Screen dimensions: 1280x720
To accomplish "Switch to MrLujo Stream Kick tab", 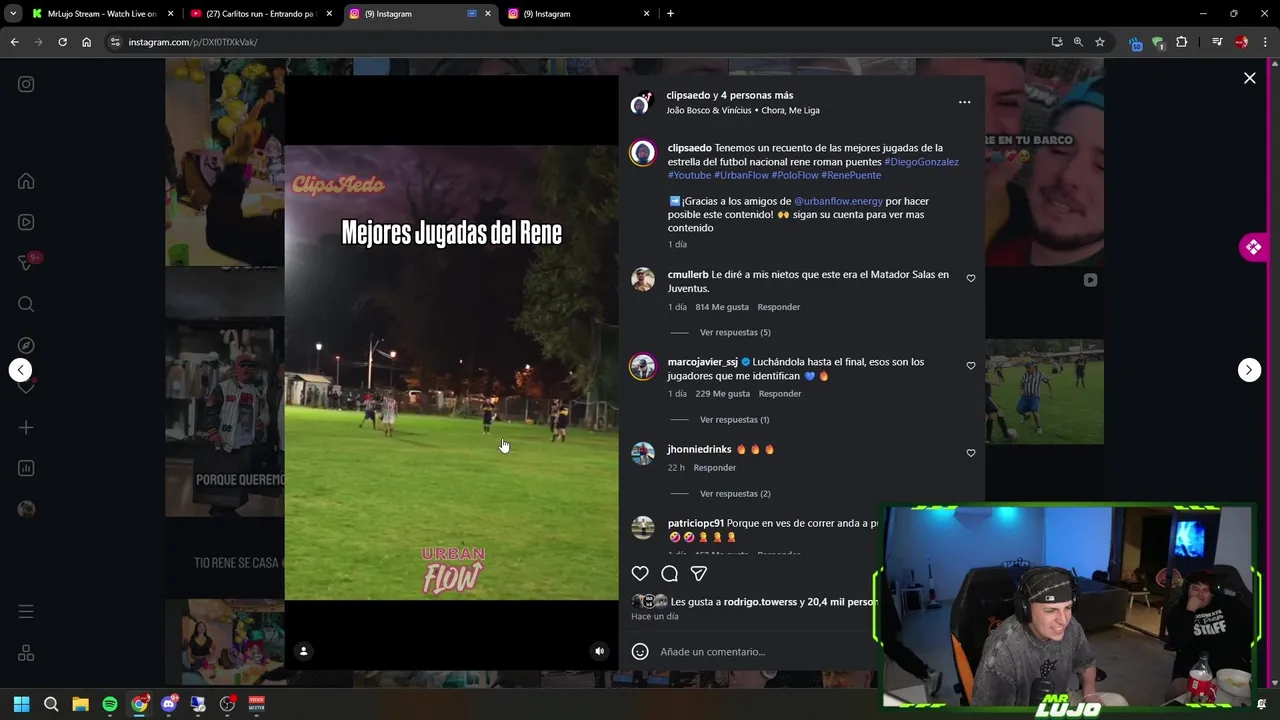I will [102, 14].
